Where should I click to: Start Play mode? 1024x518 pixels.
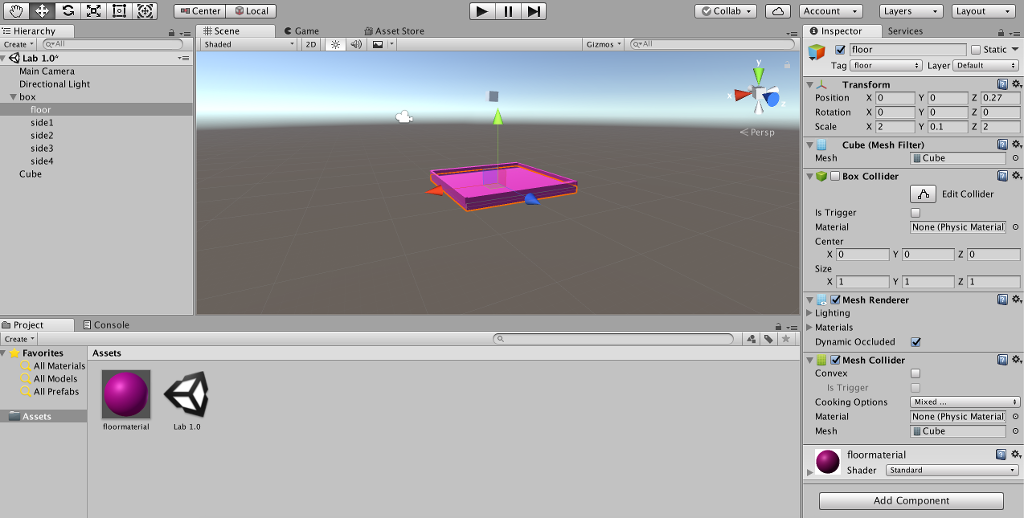click(482, 11)
